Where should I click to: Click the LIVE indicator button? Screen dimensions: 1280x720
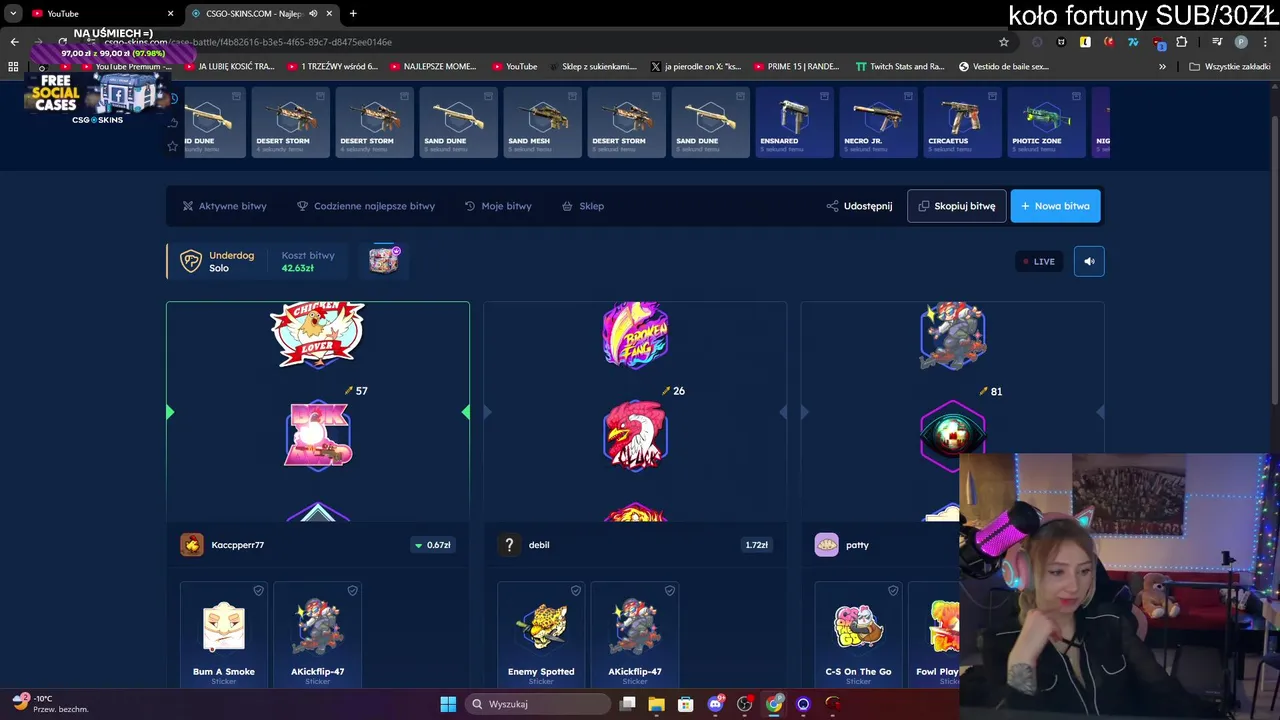tap(1038, 261)
